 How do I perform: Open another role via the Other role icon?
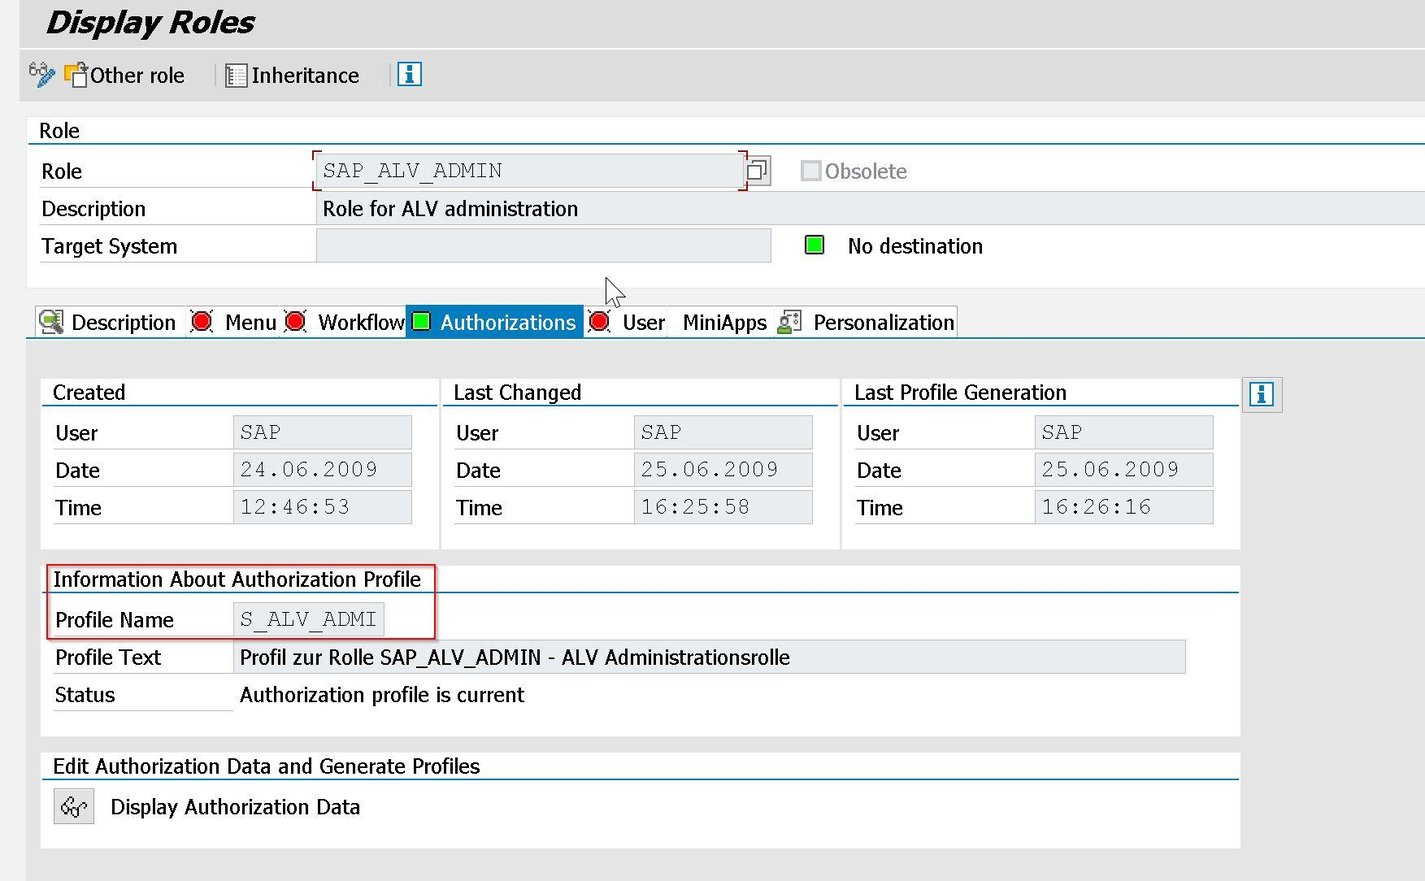[78, 75]
